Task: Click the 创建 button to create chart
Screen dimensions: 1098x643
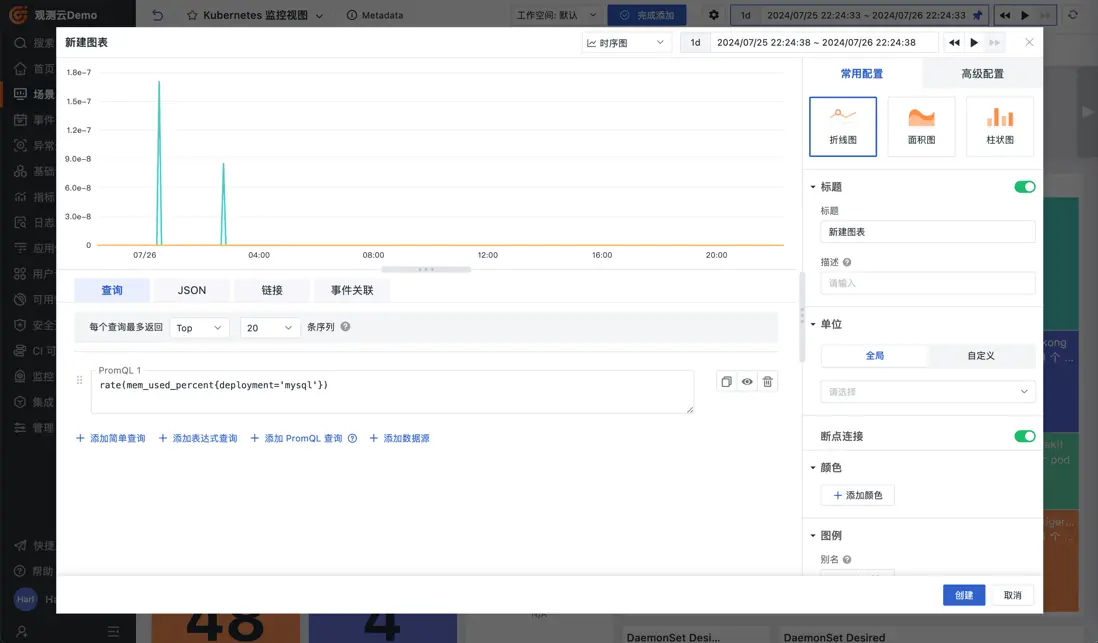Action: coord(963,594)
